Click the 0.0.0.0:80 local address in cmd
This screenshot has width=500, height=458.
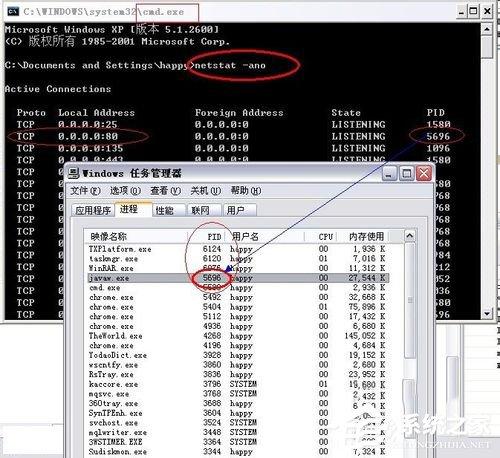[x=88, y=136]
